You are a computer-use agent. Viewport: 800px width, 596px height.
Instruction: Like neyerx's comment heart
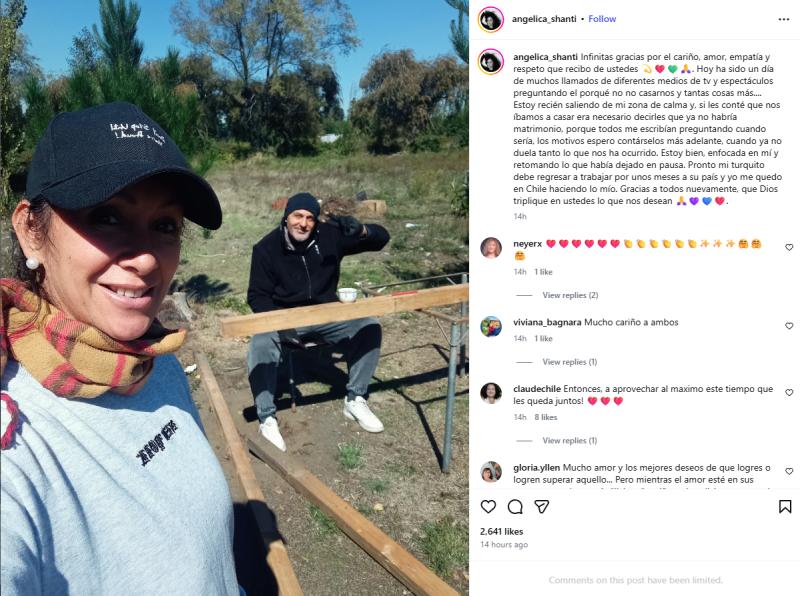tap(789, 247)
